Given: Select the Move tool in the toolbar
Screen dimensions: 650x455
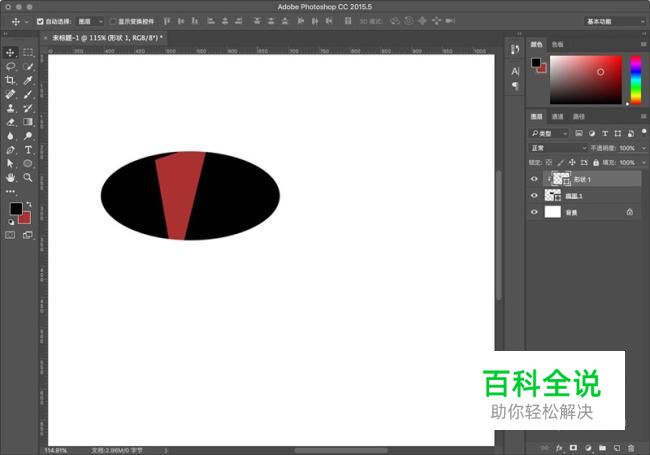Looking at the screenshot, I should coord(10,52).
